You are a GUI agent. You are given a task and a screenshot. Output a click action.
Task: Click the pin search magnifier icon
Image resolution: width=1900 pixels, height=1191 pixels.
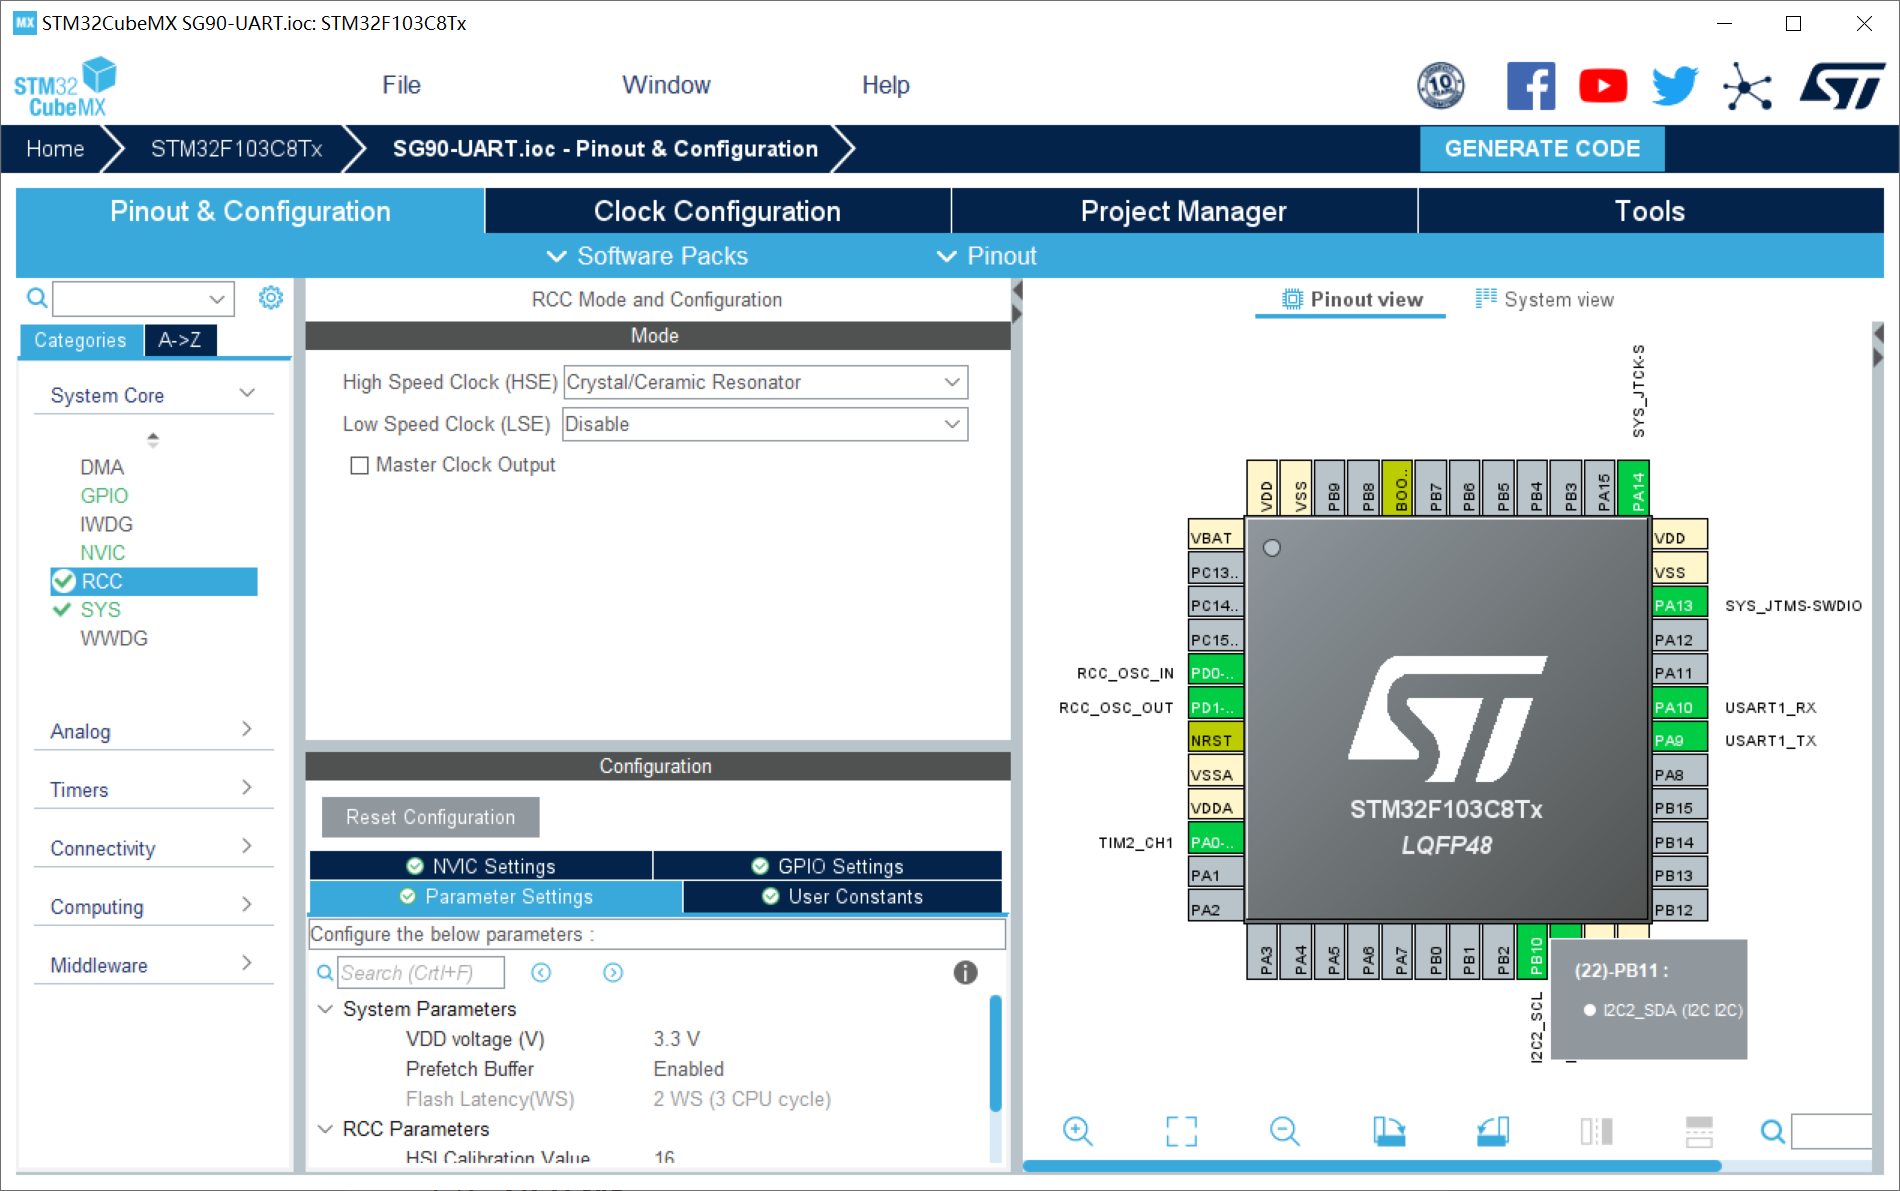[1772, 1131]
